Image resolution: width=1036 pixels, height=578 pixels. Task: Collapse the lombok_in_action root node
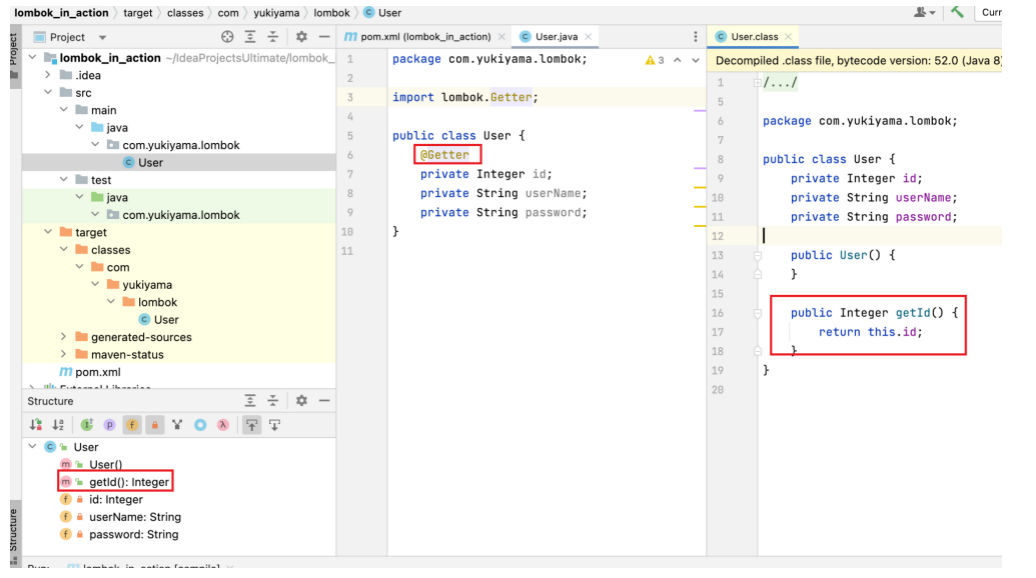(32, 57)
